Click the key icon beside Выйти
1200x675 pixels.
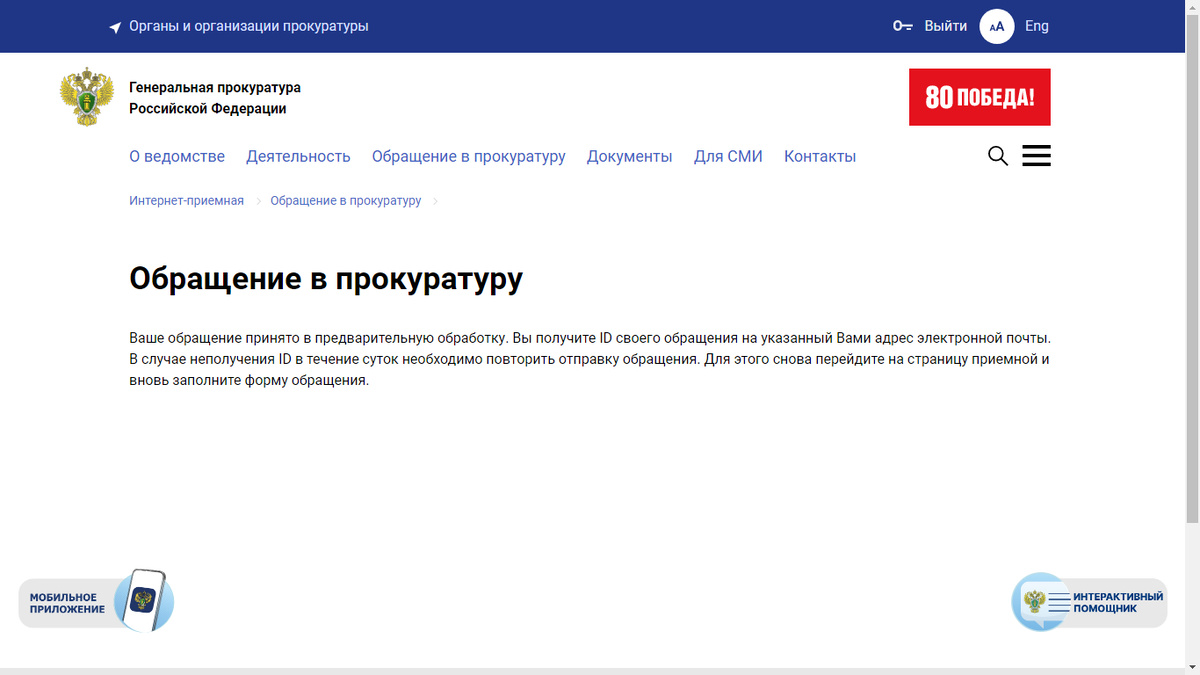tap(900, 26)
